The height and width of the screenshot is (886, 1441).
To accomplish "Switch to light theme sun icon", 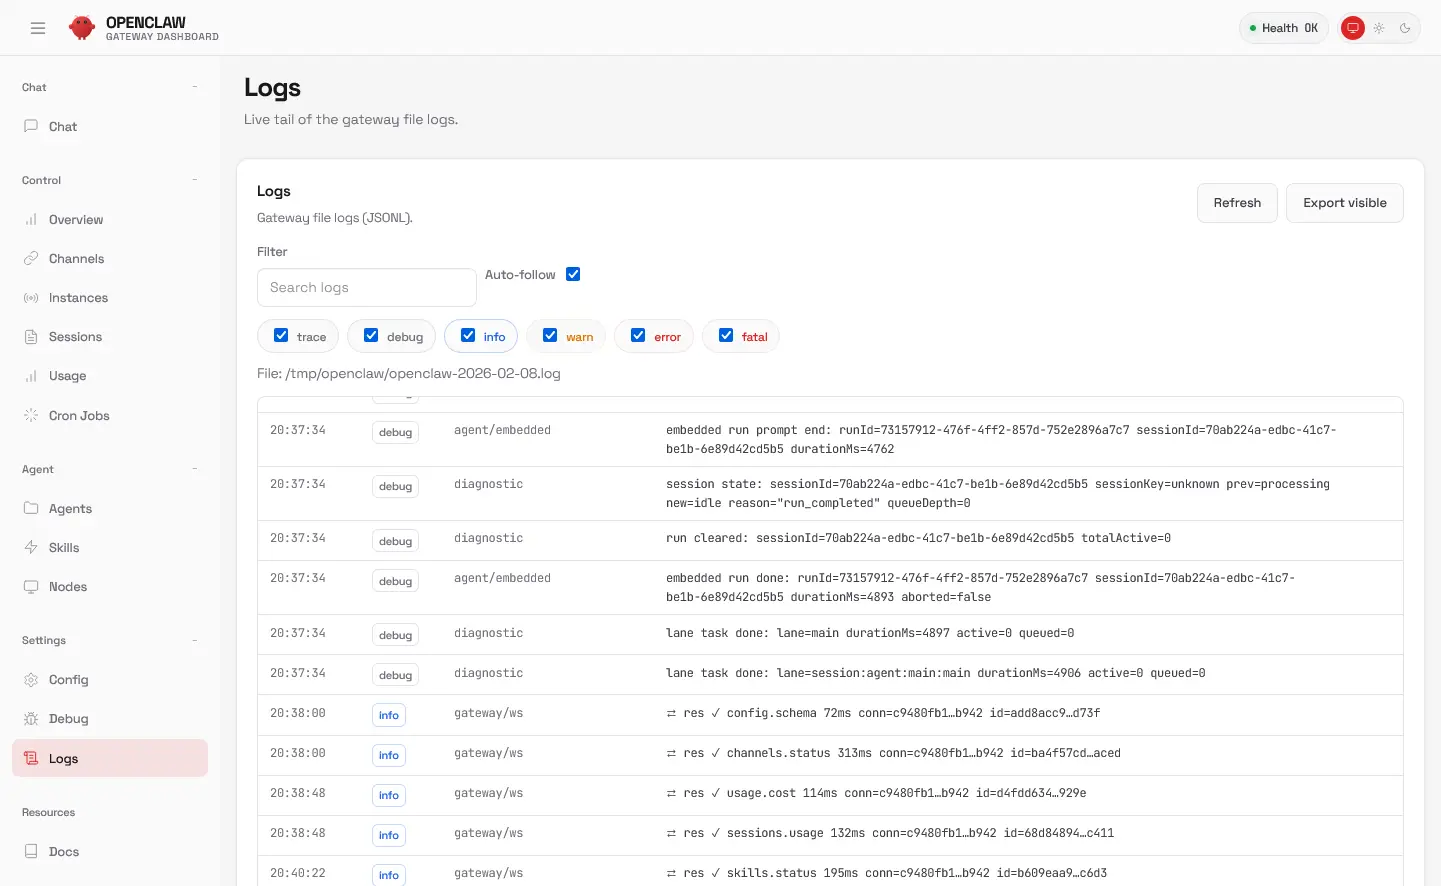I will pyautogui.click(x=1379, y=28).
